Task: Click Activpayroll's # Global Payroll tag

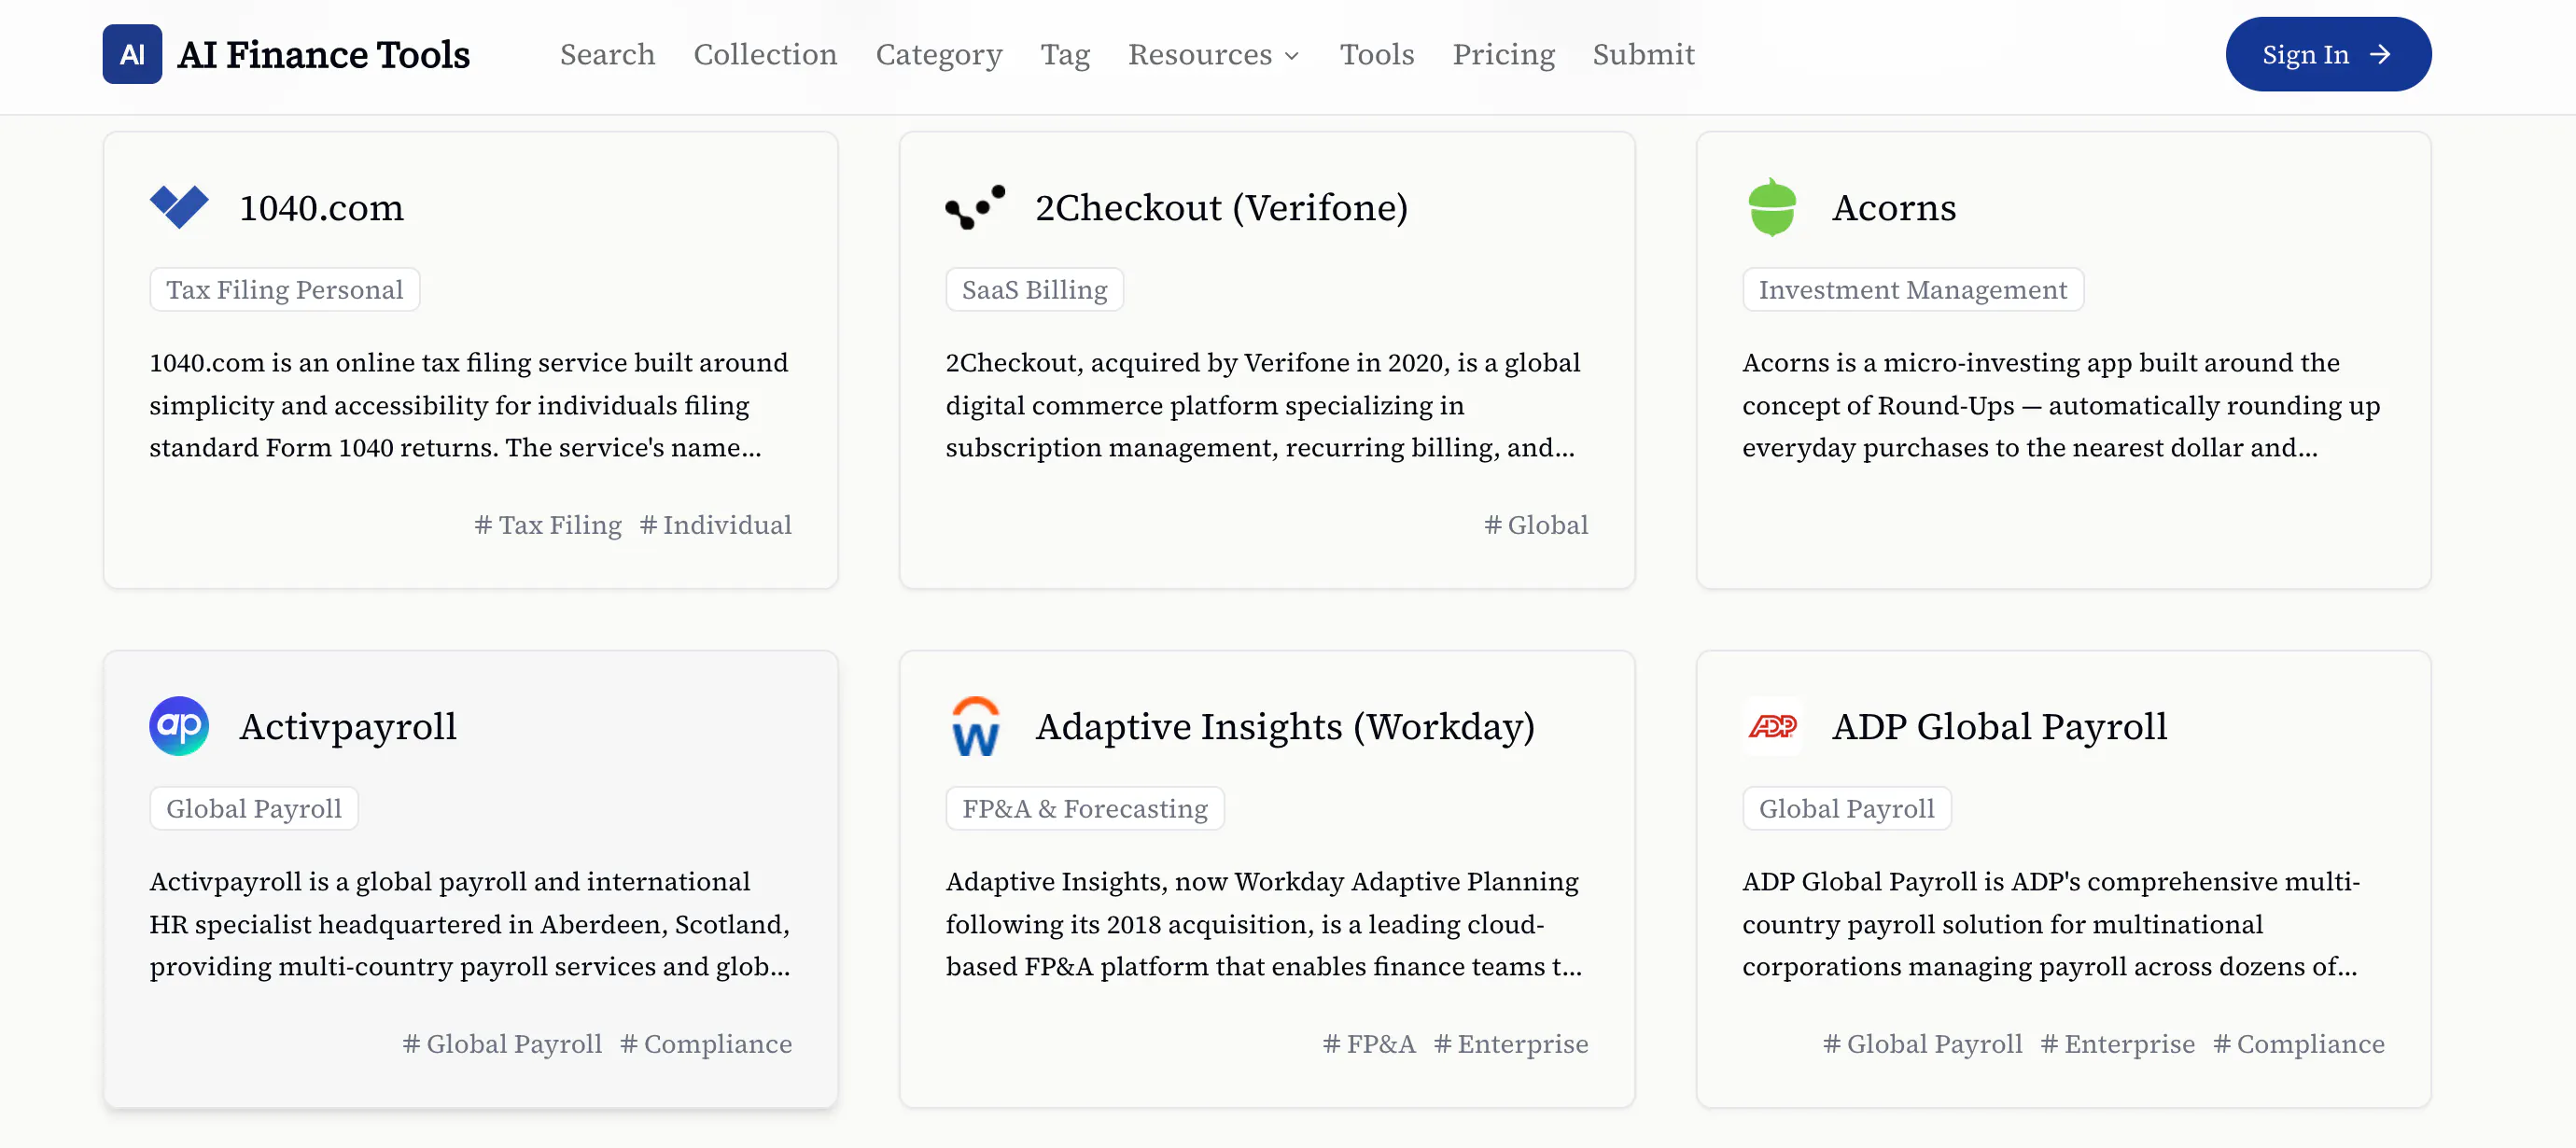Action: pyautogui.click(x=502, y=1044)
